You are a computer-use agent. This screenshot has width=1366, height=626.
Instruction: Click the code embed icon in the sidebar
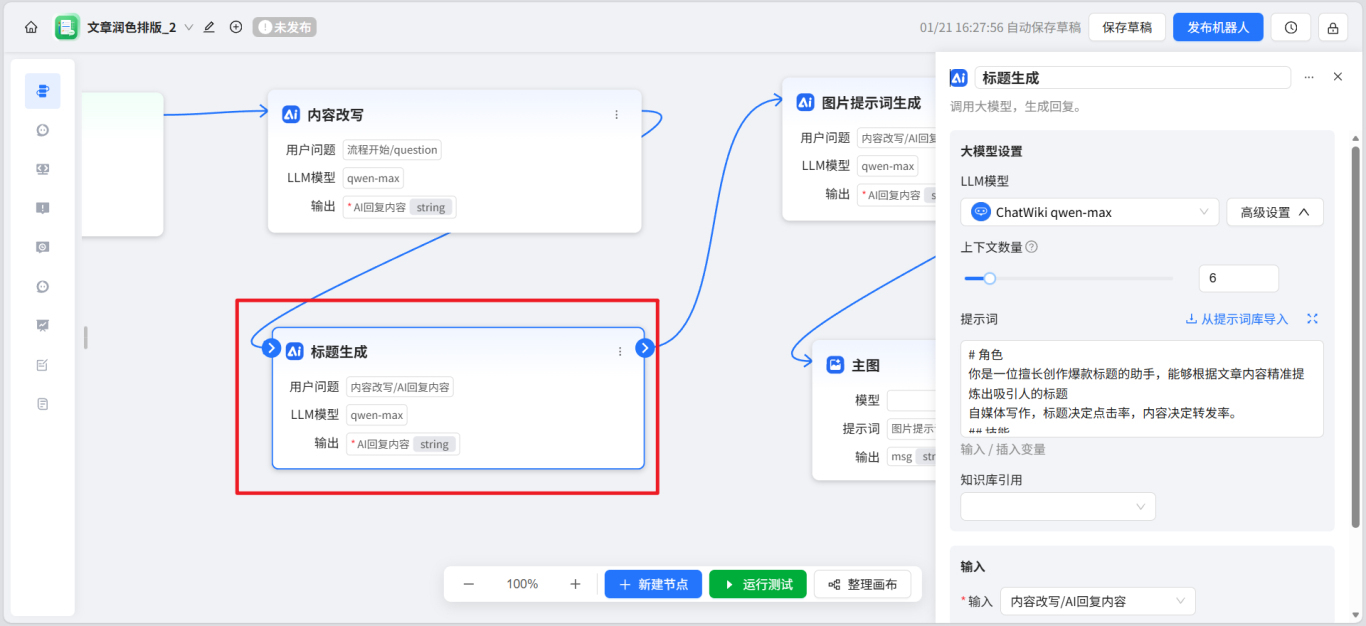[x=42, y=168]
